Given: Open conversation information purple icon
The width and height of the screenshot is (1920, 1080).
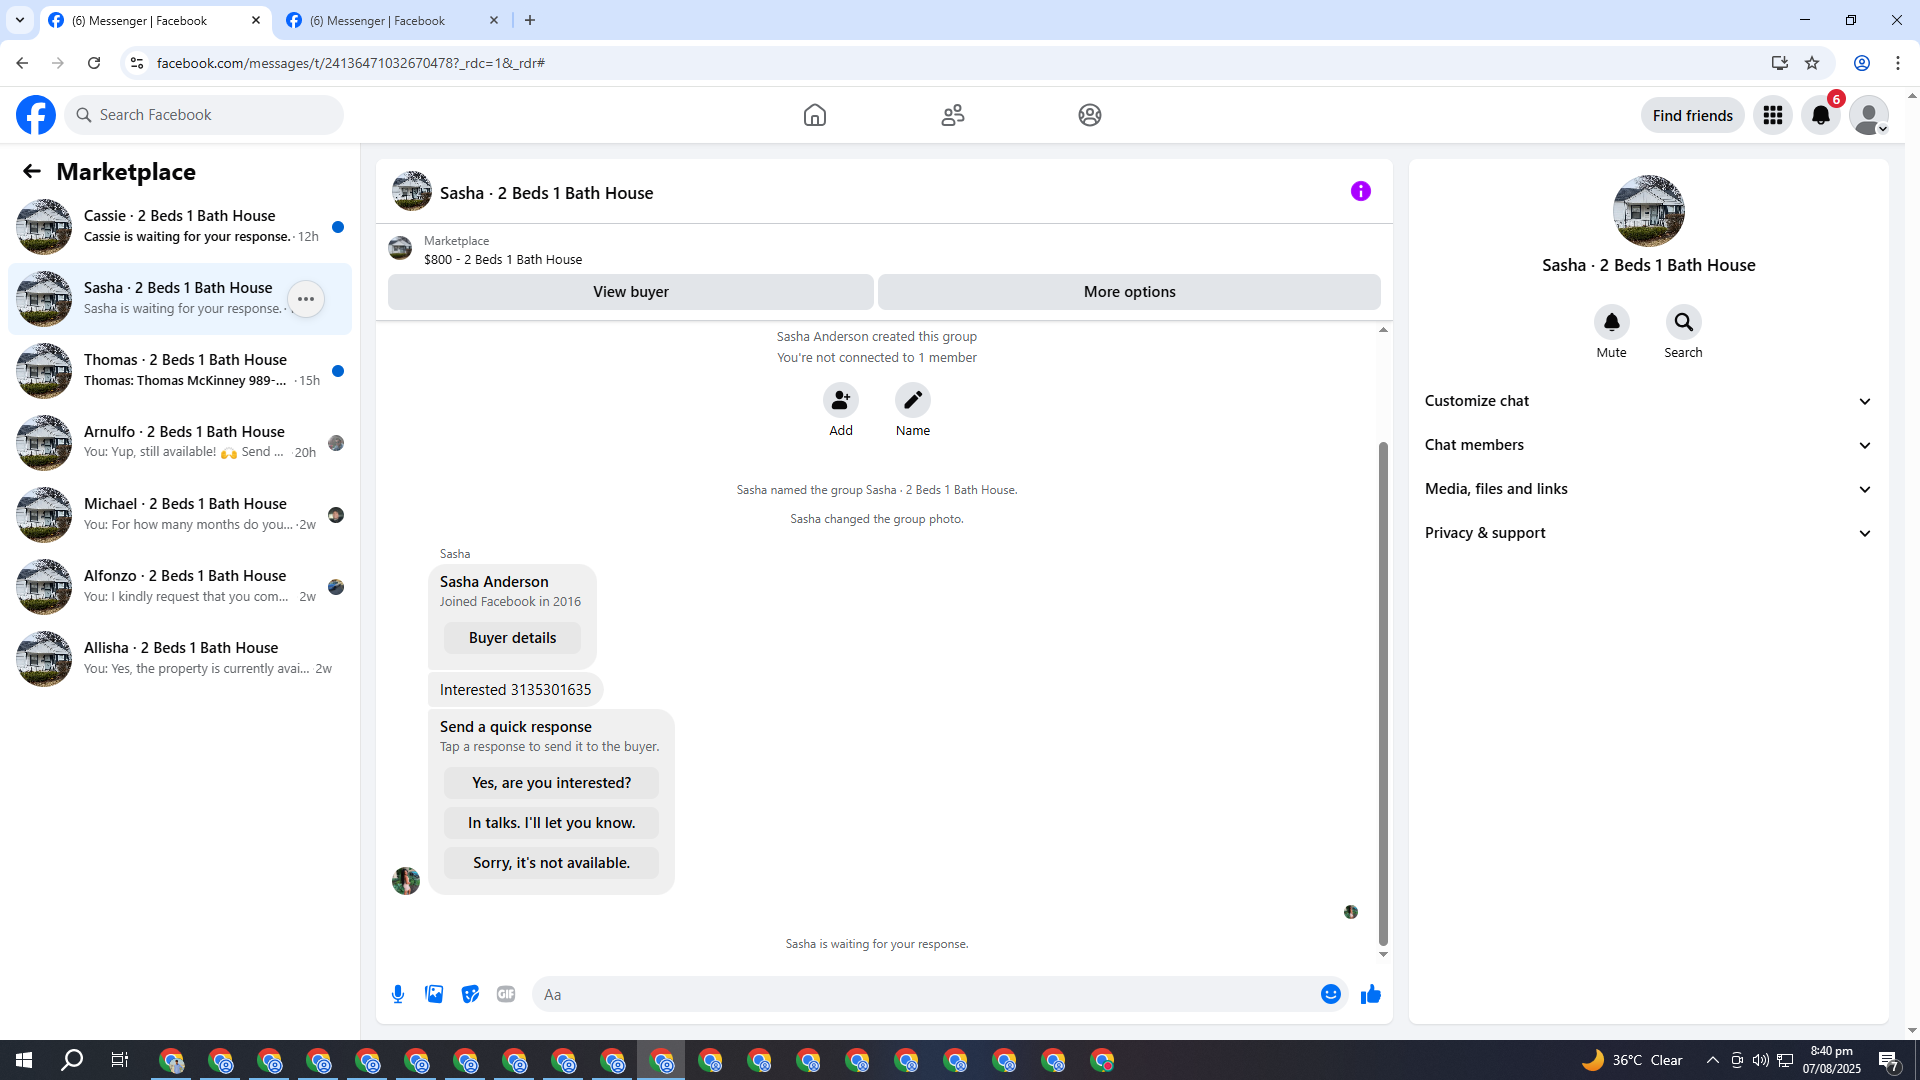Looking at the screenshot, I should (1361, 191).
